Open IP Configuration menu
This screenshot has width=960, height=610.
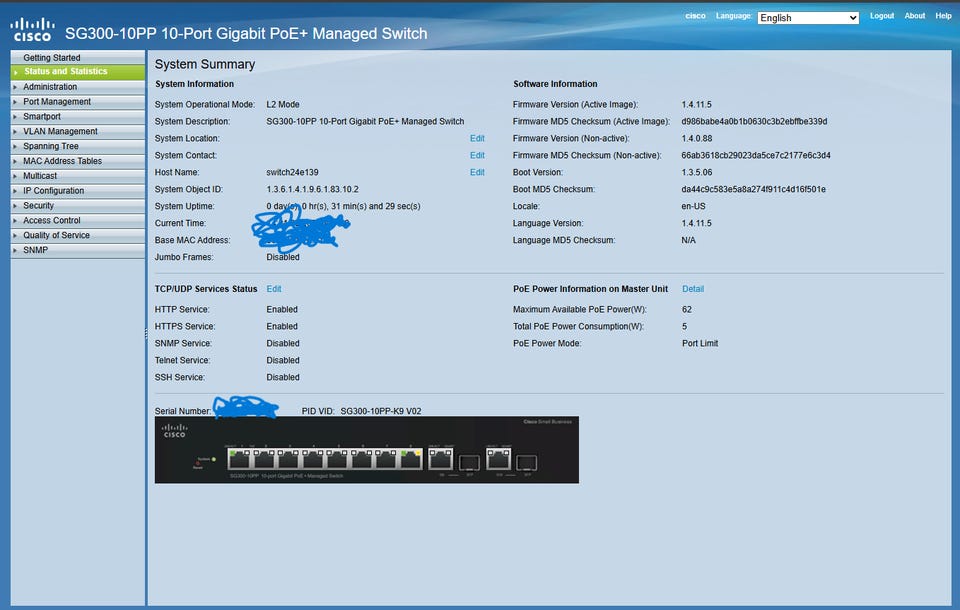78,190
